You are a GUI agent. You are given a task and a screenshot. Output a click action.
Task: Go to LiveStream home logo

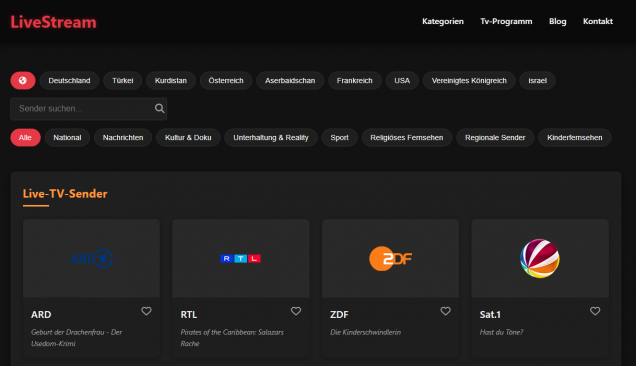point(54,22)
